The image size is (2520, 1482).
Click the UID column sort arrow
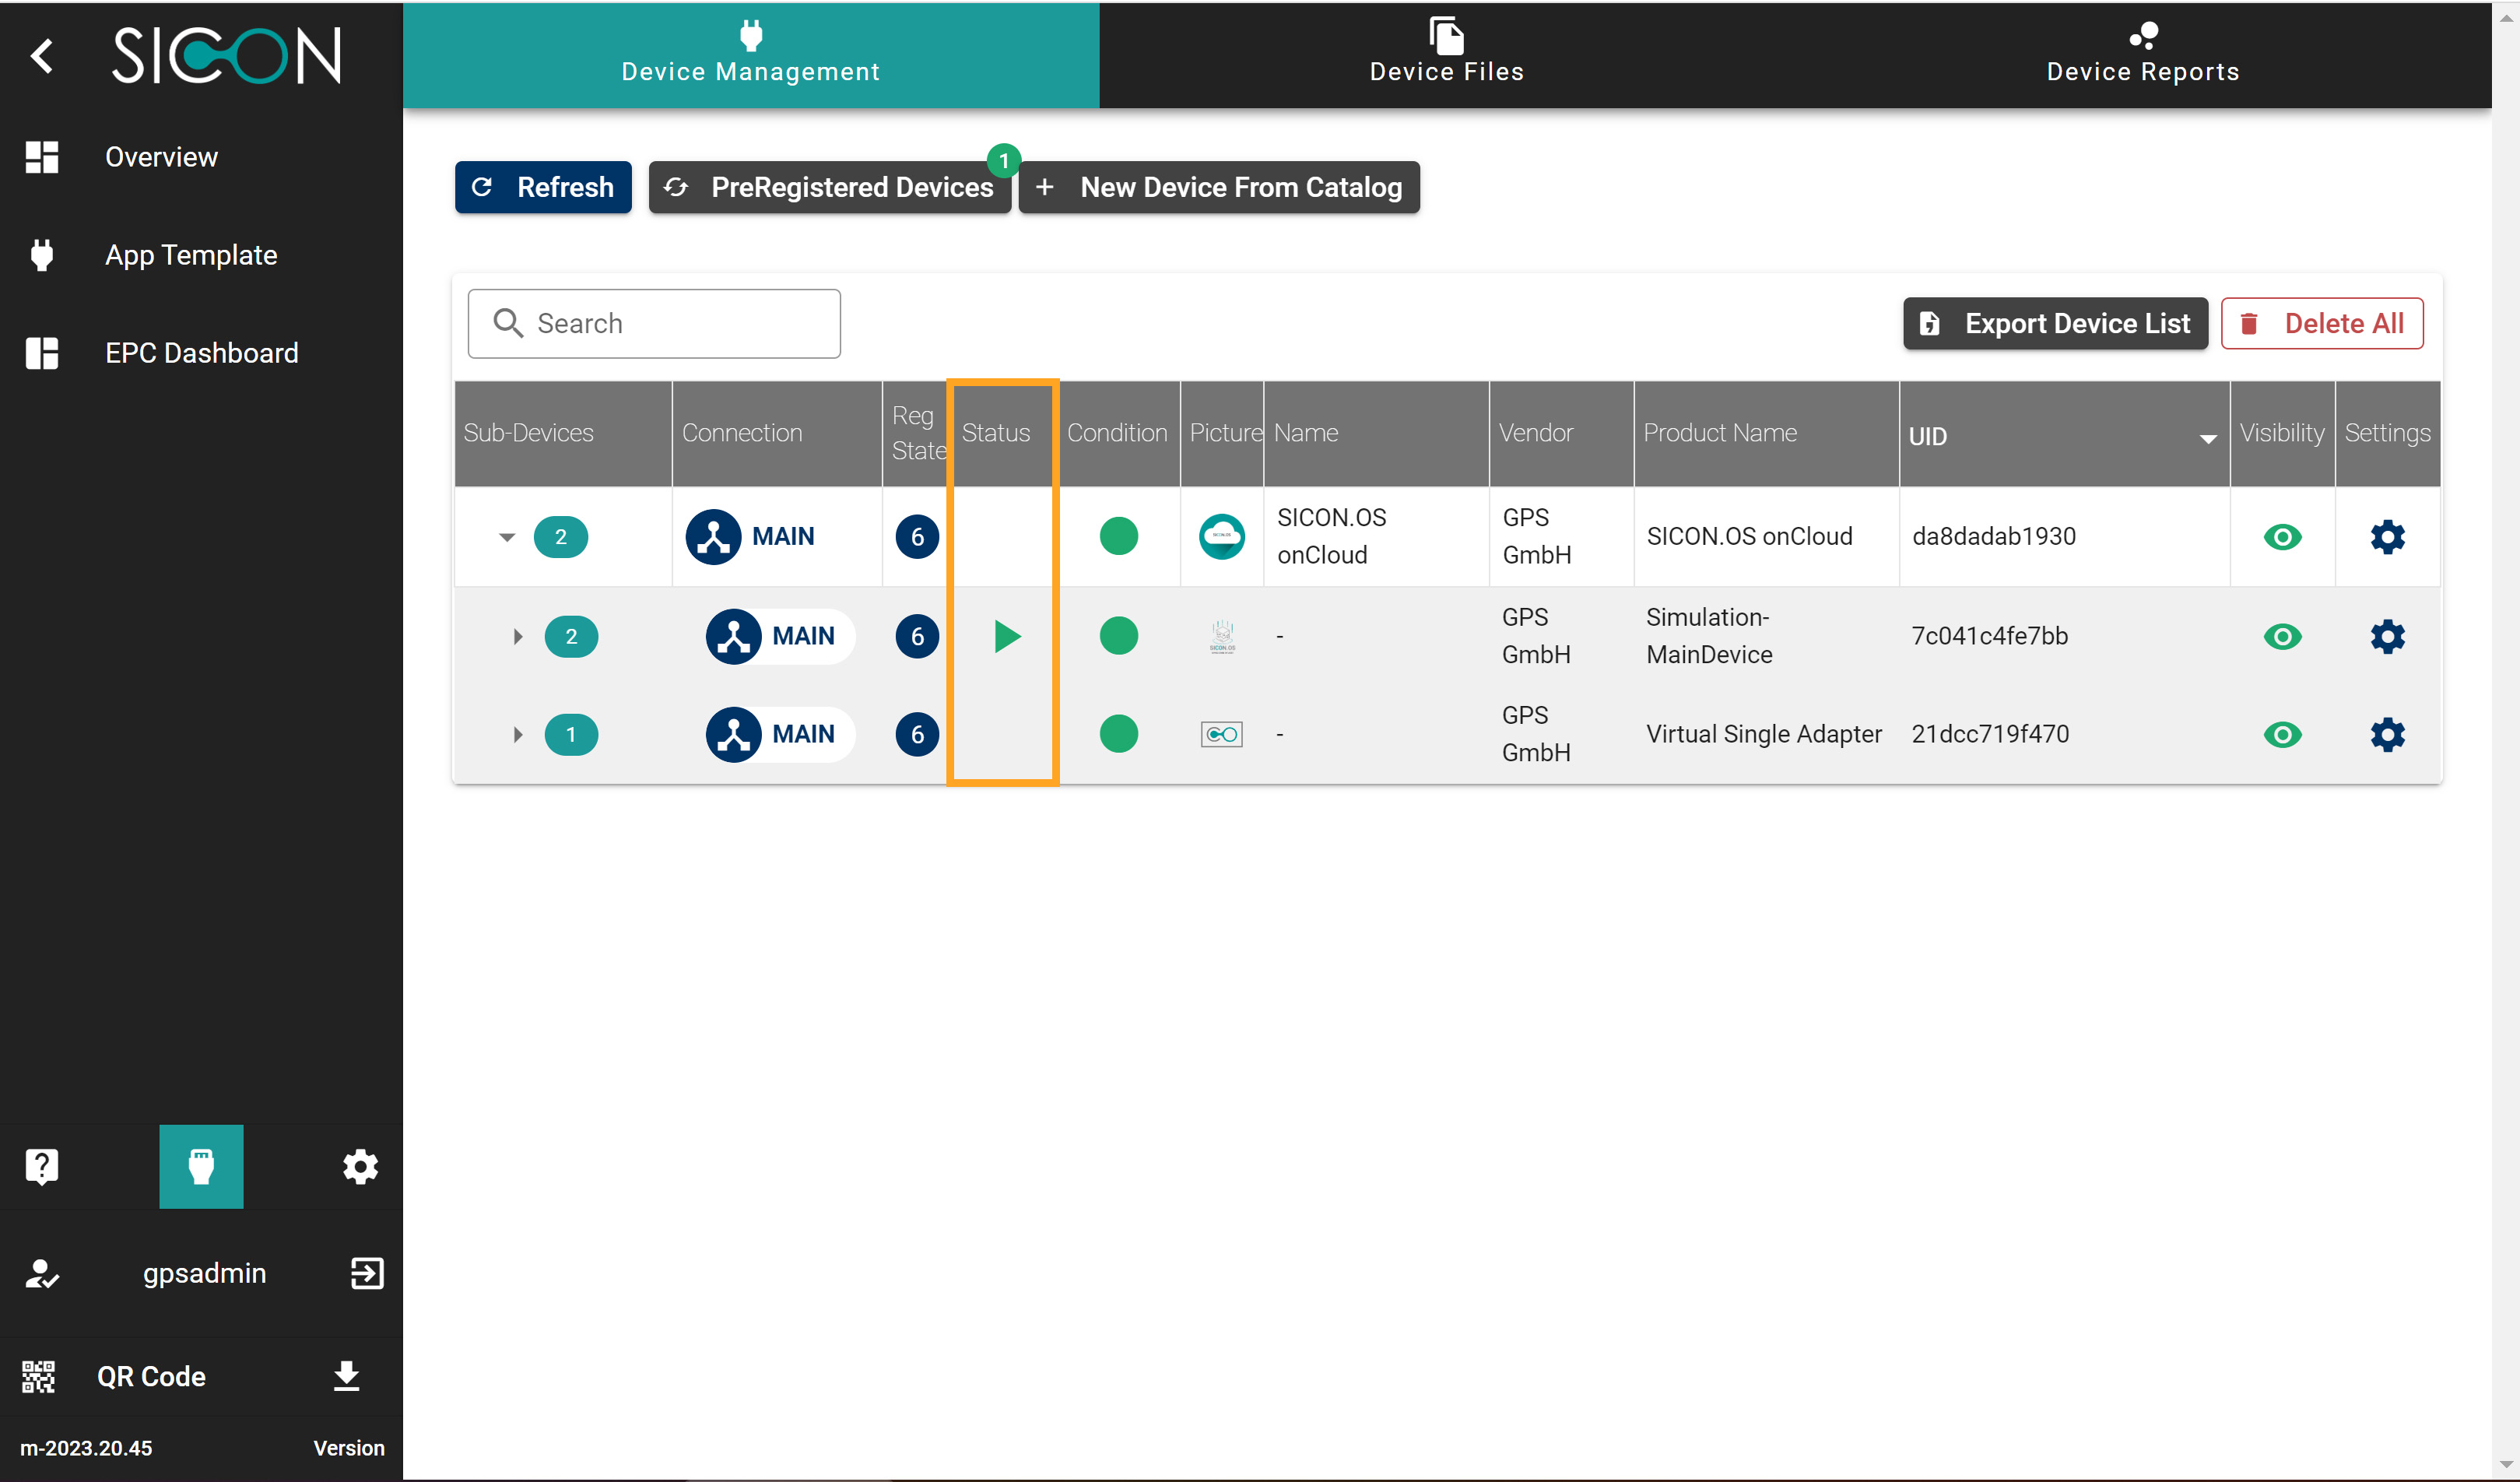point(2208,438)
